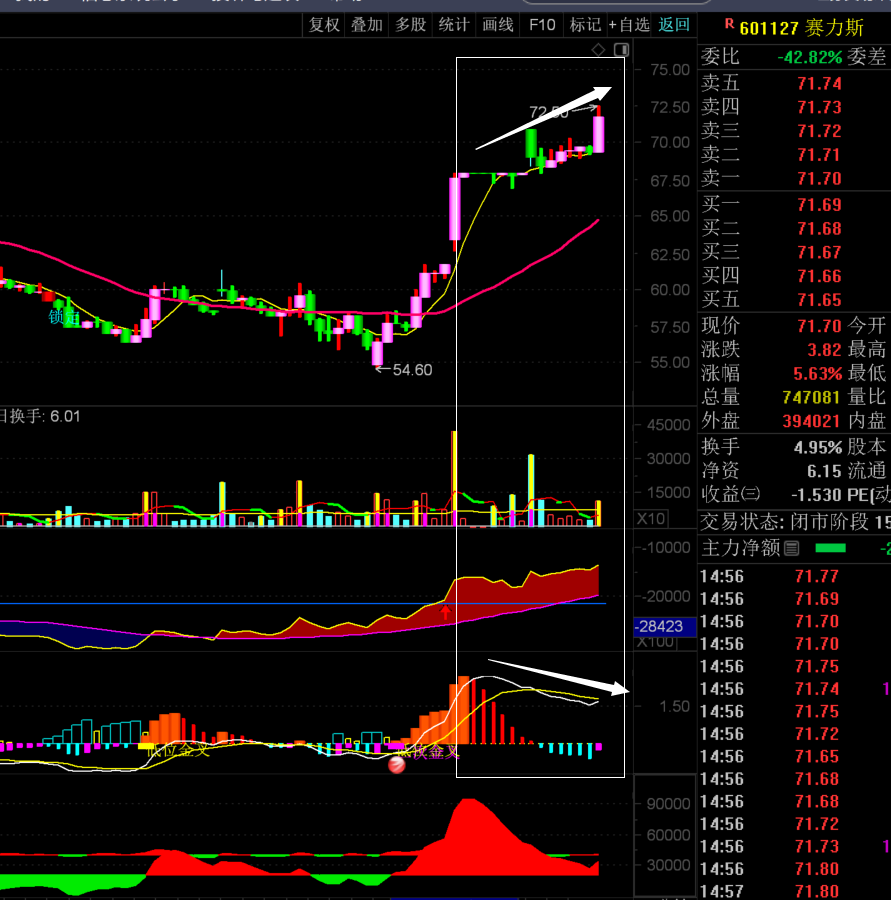Select 卖四 price 71.73
The height and width of the screenshot is (900, 891).
[x=819, y=107]
